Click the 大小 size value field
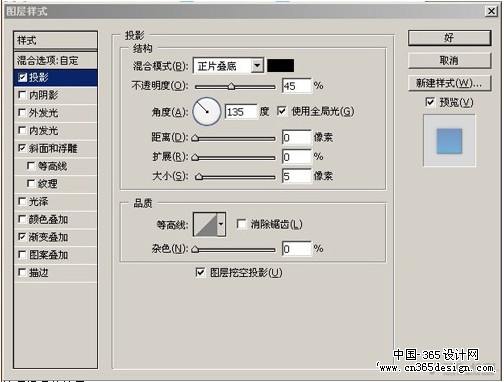Viewport: 504px width, 382px height. point(296,176)
